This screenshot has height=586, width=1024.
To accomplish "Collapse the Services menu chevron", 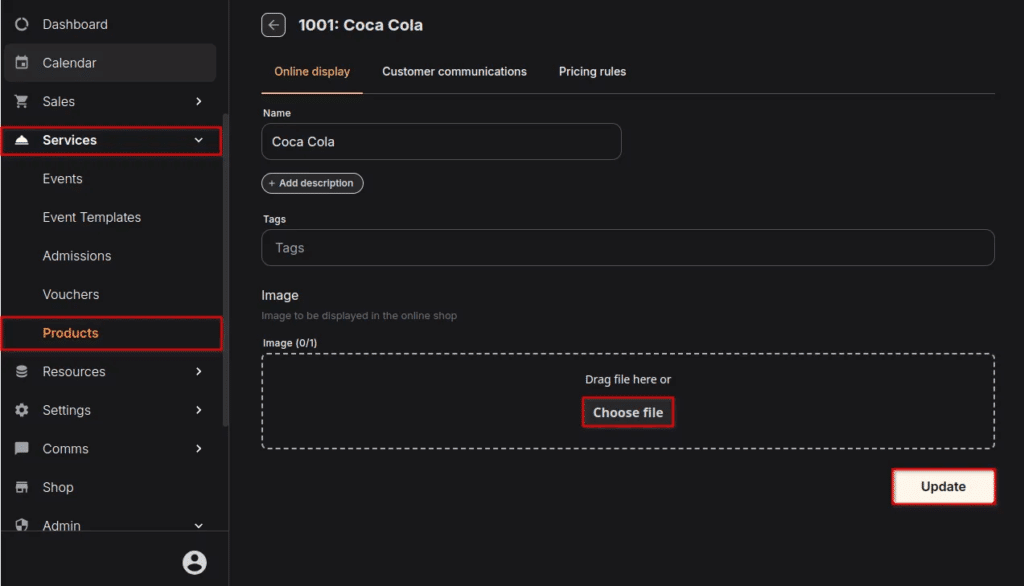I will point(198,141).
